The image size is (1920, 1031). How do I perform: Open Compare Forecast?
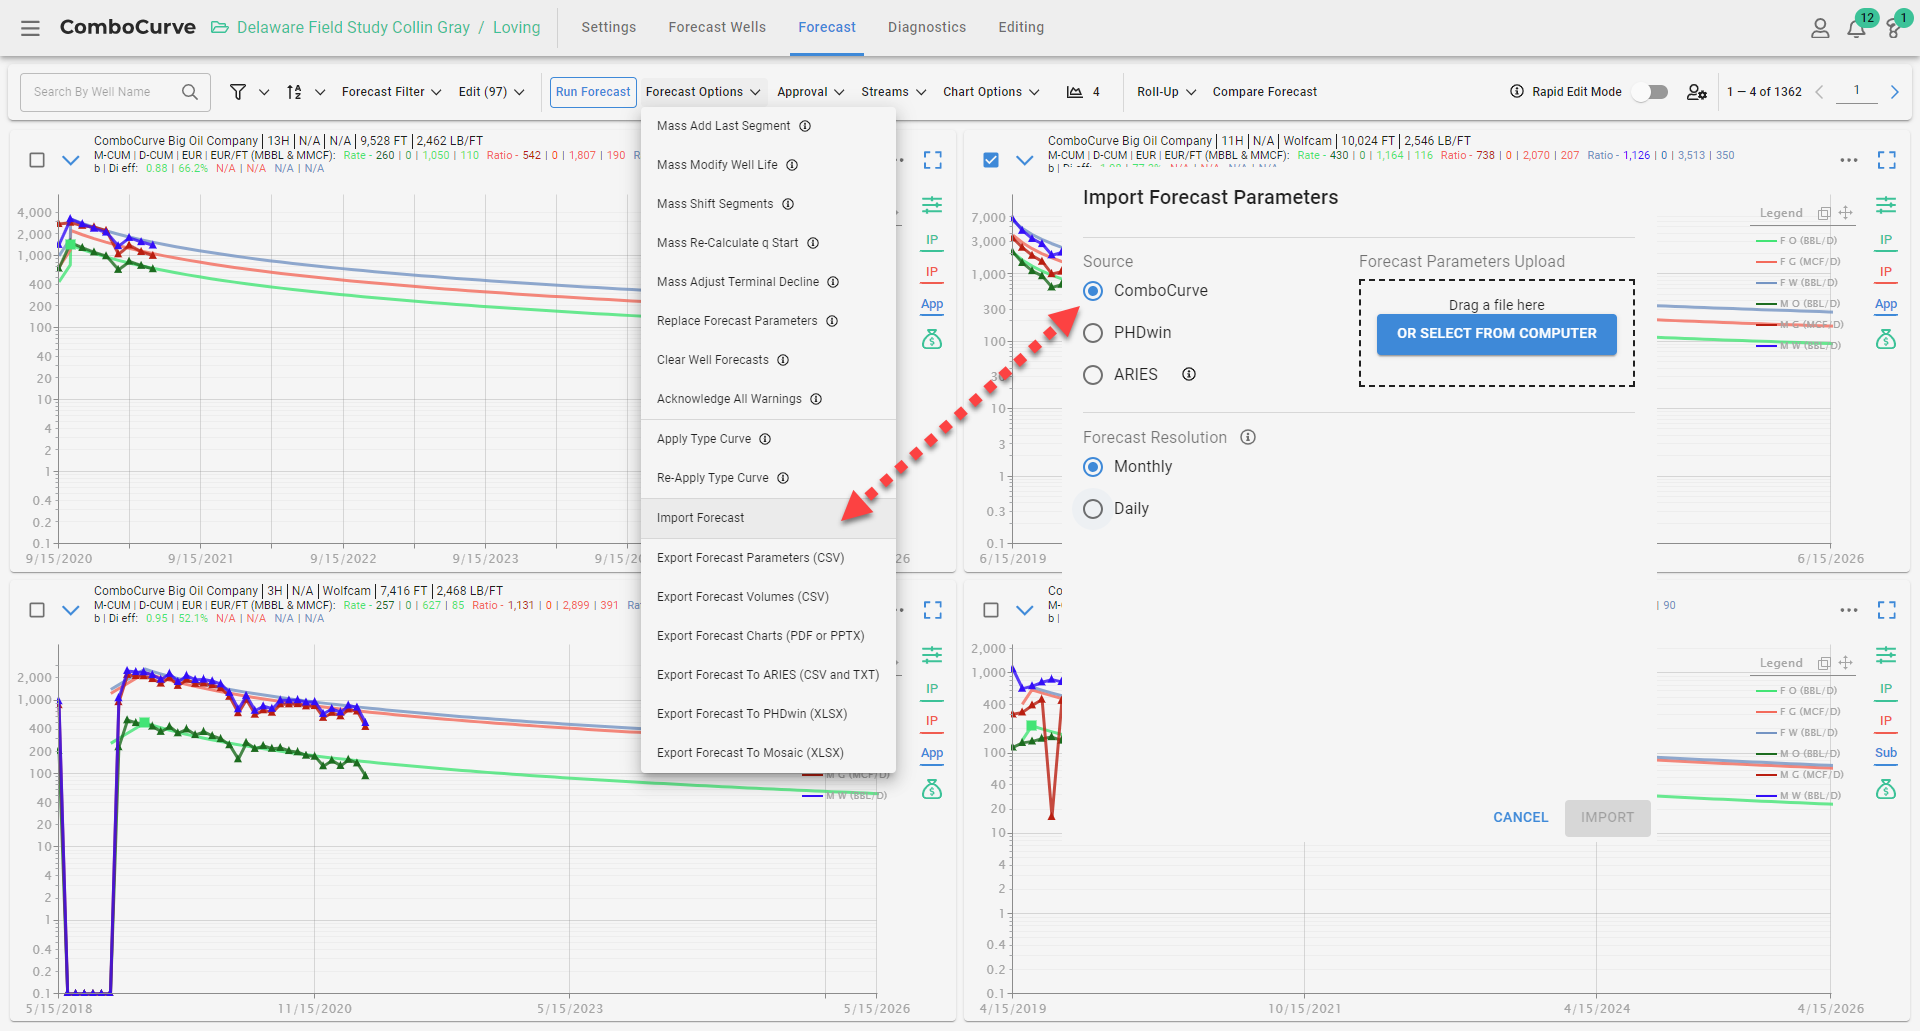click(1265, 92)
